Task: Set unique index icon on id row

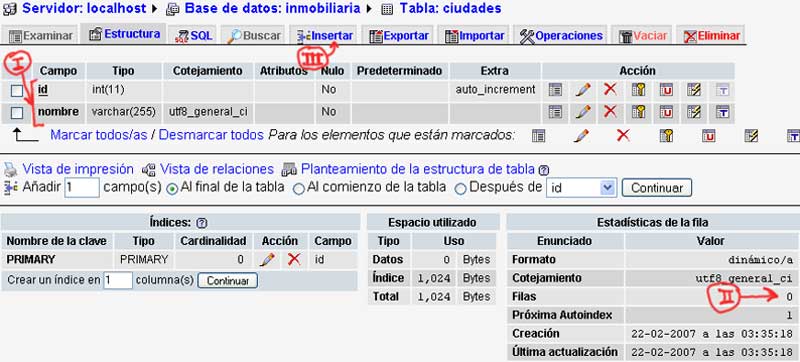Action: click(666, 90)
